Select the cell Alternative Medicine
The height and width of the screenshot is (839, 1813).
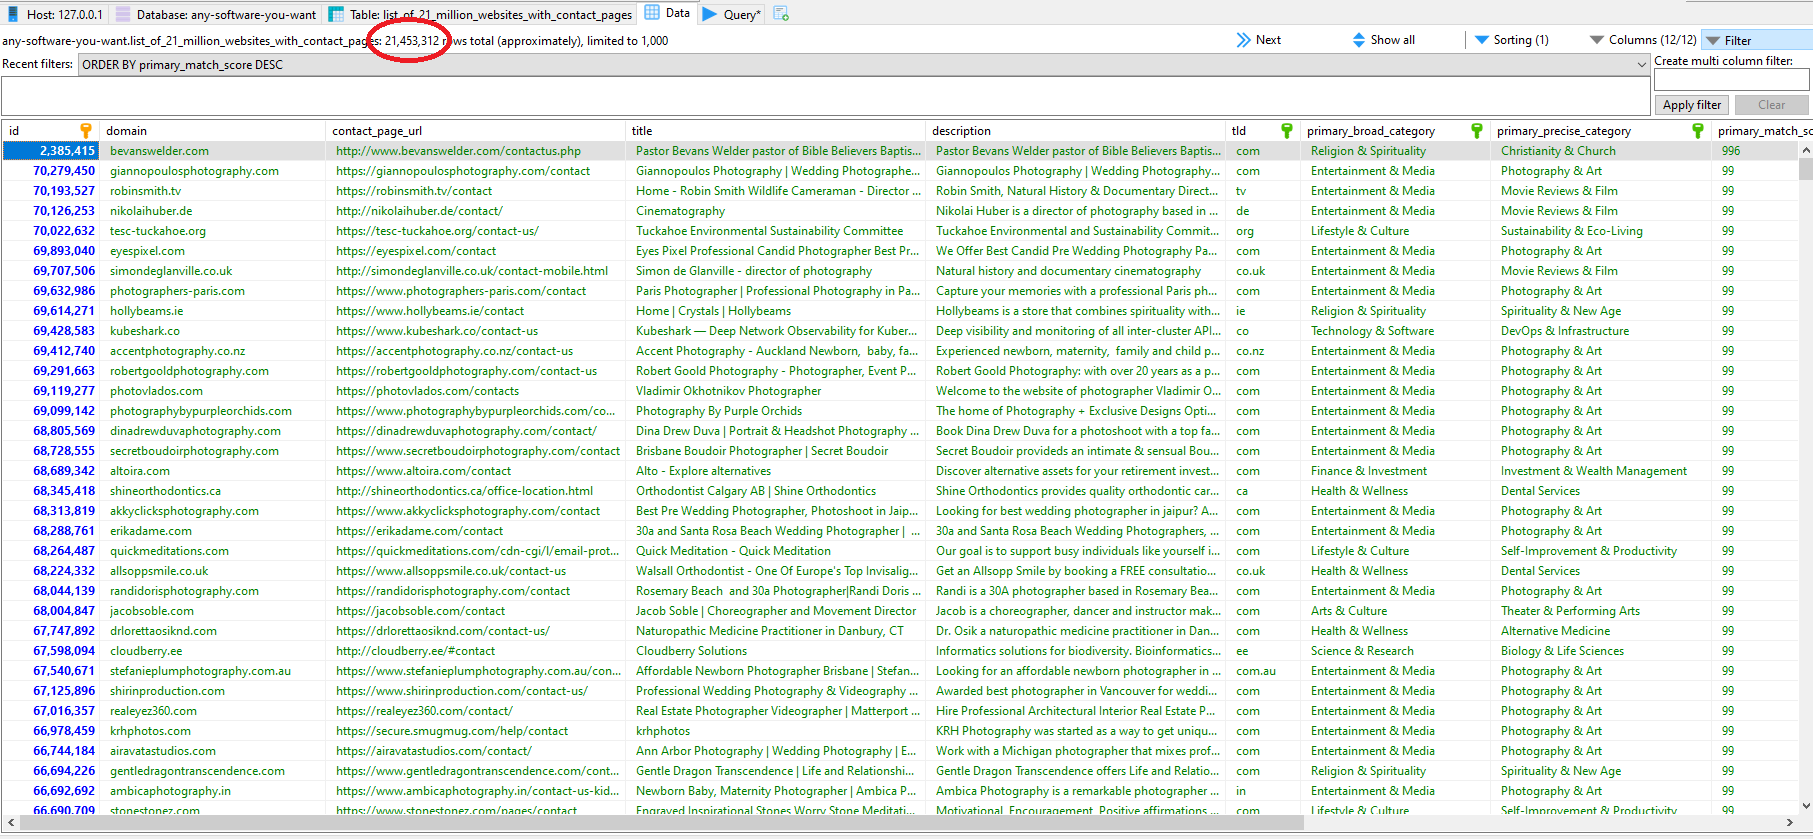[x=1601, y=631]
